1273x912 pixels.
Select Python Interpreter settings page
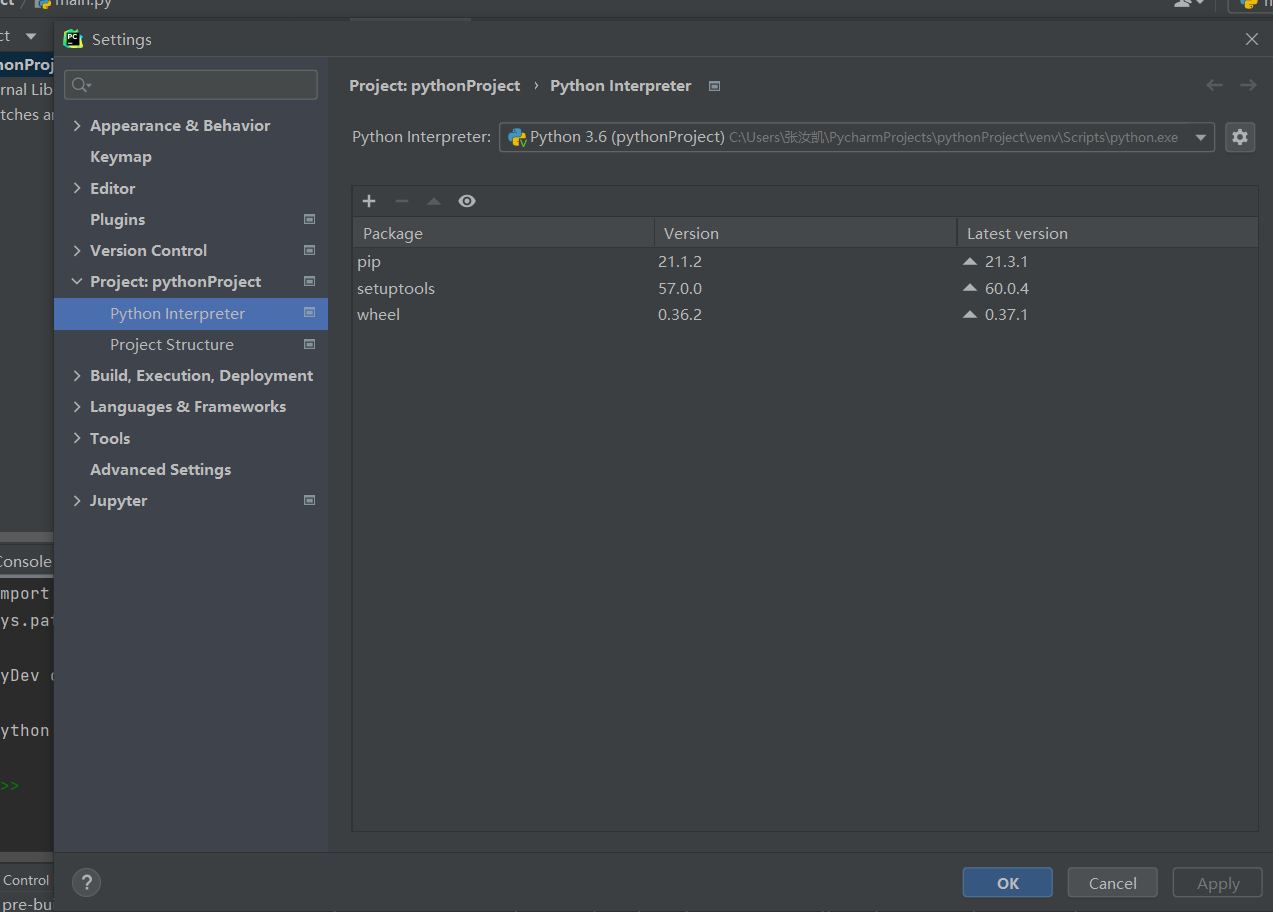191,313
